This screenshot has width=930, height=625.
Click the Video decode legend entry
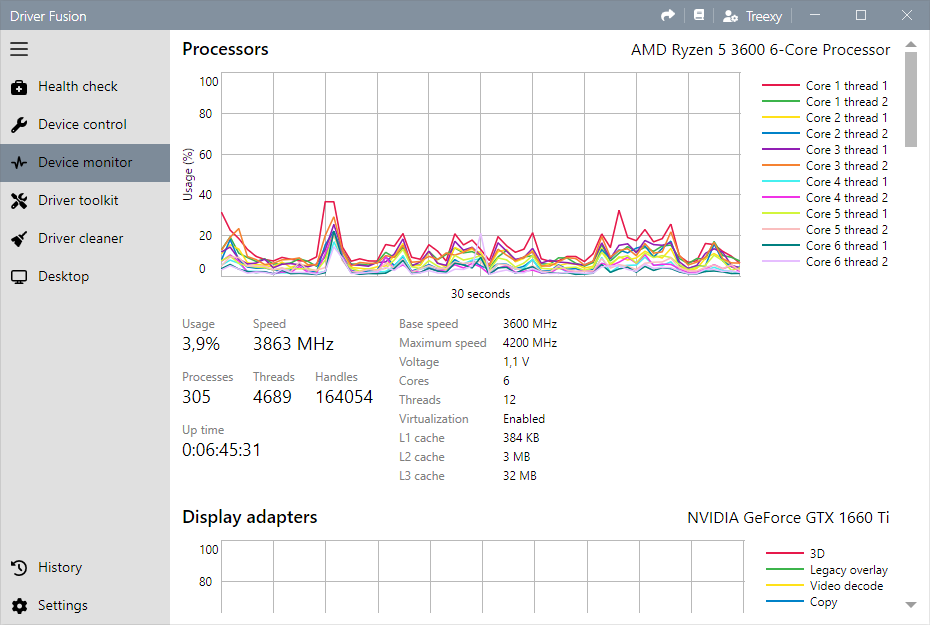click(824, 586)
